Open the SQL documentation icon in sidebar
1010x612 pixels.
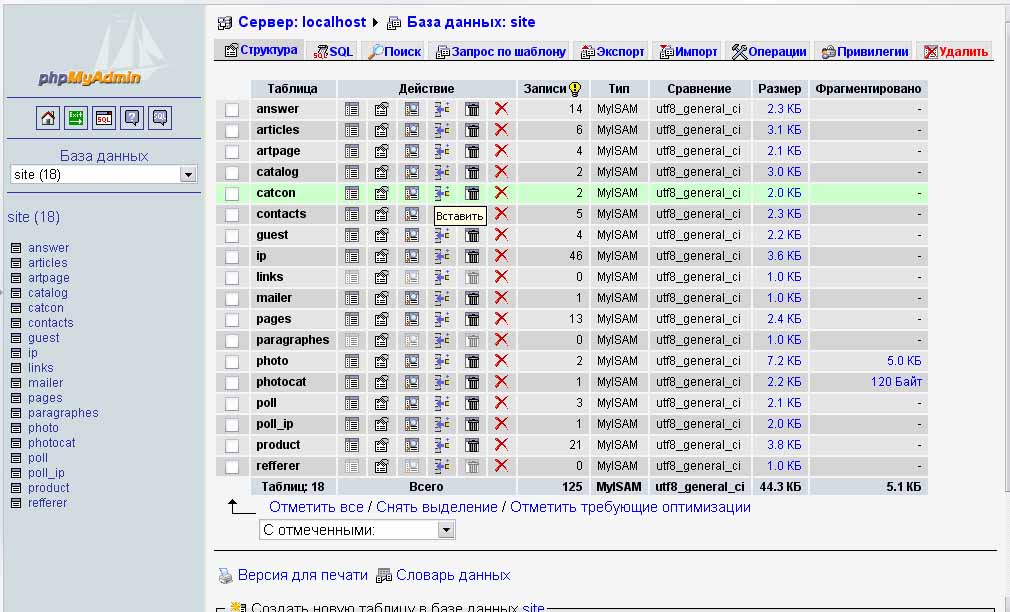pyautogui.click(x=160, y=118)
